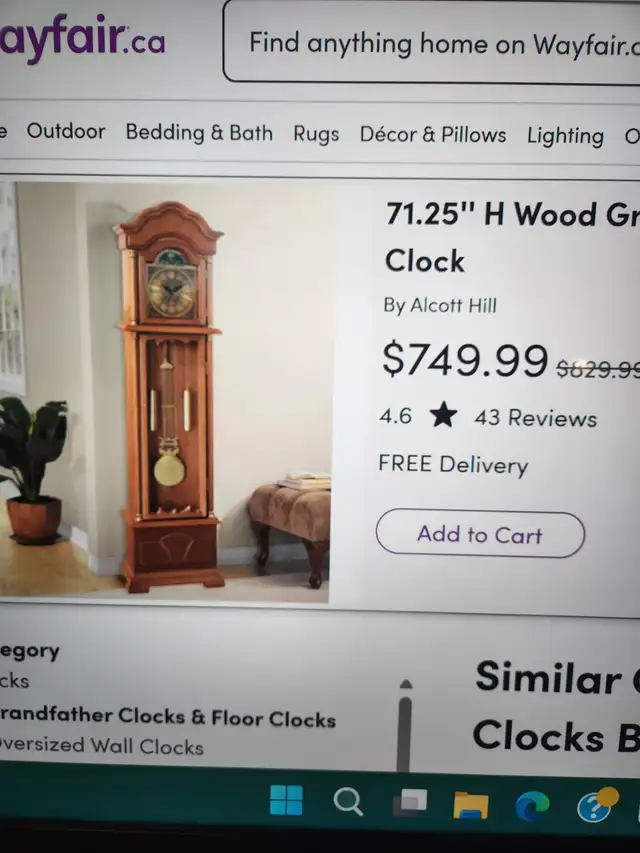Screen dimensions: 640x853
Task: Open the Lighting menu category
Action: (x=565, y=136)
